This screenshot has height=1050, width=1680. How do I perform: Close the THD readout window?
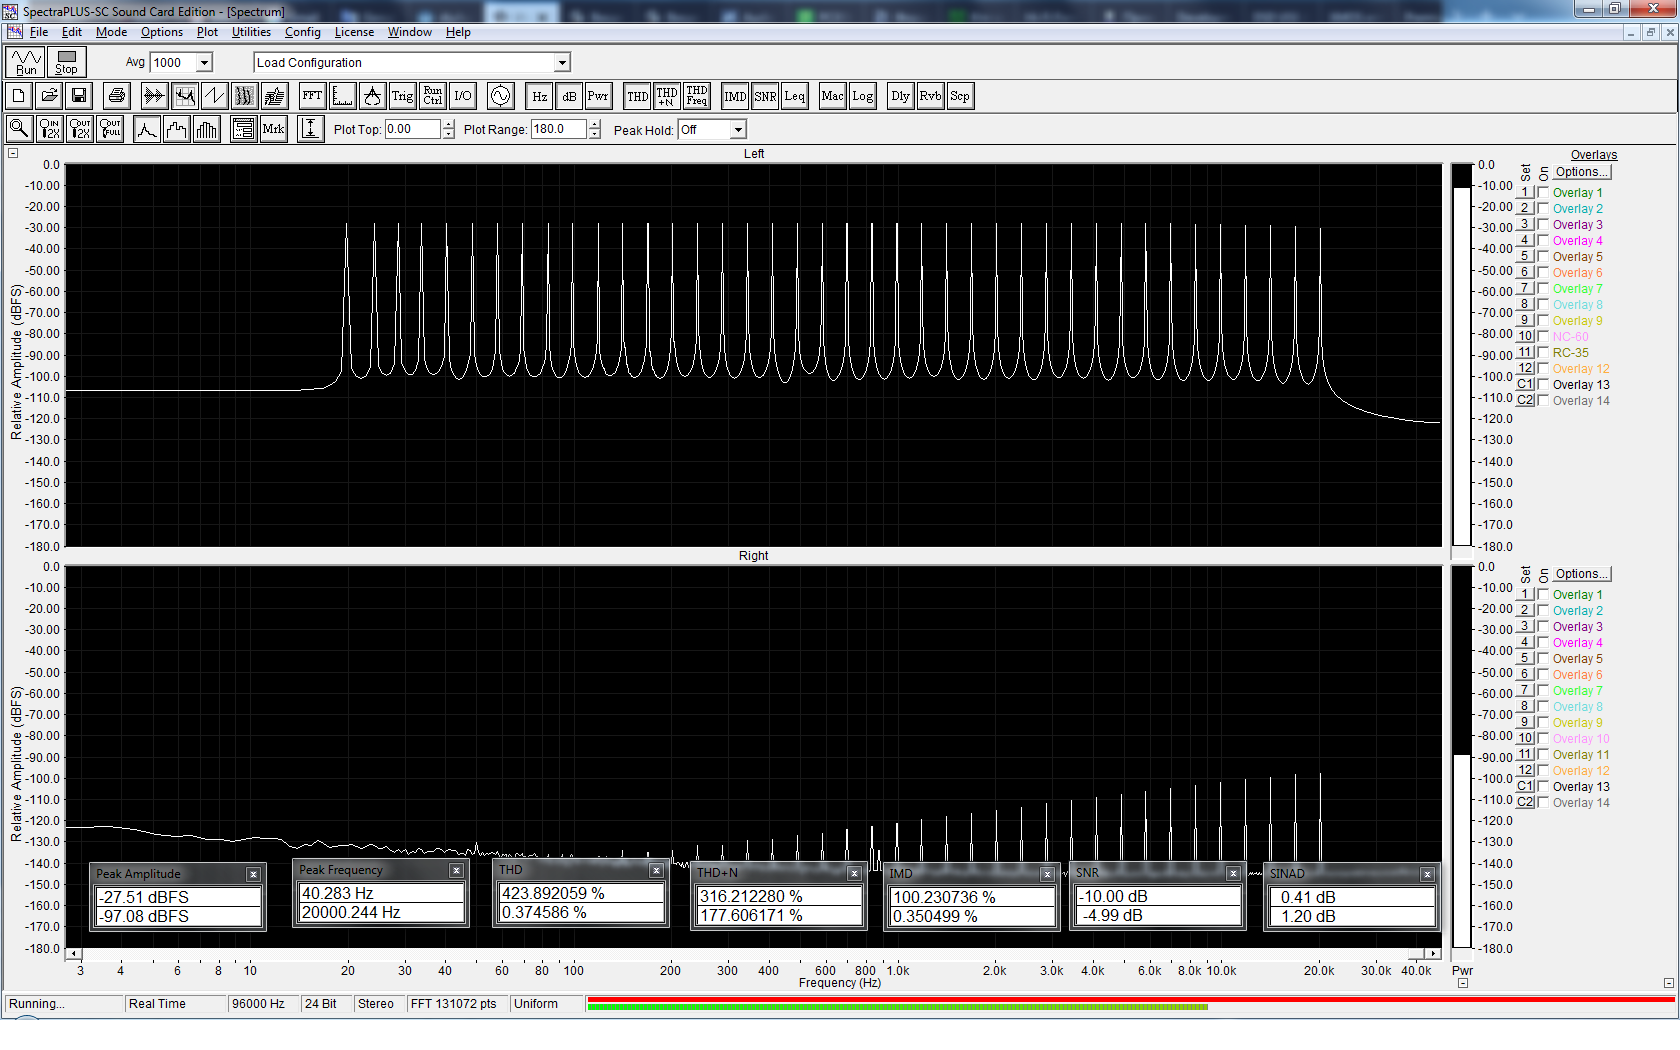click(656, 871)
